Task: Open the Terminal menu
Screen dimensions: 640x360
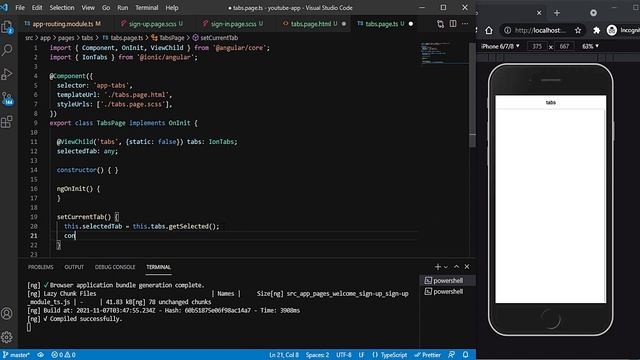Action: 147,8
